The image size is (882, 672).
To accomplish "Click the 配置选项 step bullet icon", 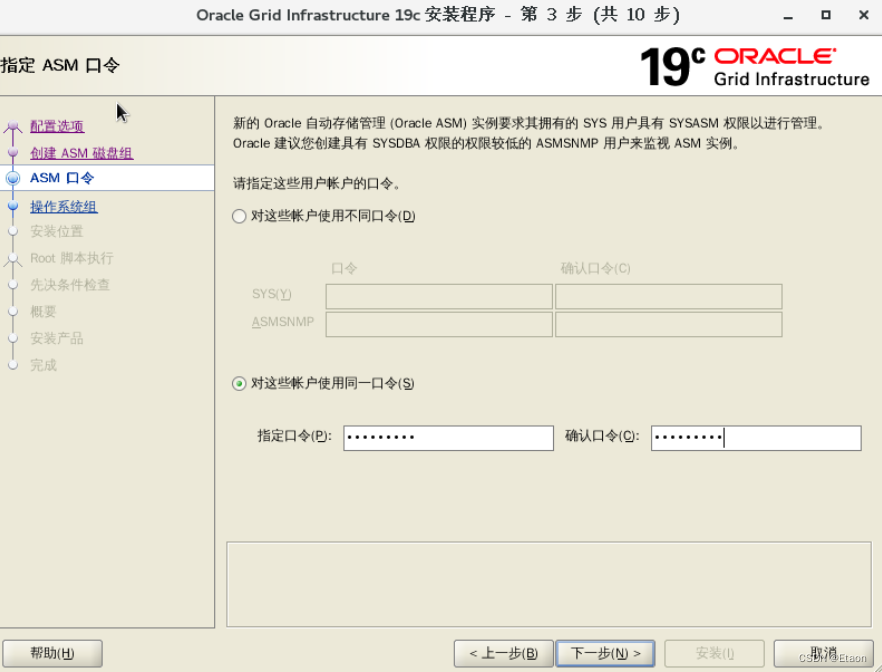I will click(x=13, y=127).
